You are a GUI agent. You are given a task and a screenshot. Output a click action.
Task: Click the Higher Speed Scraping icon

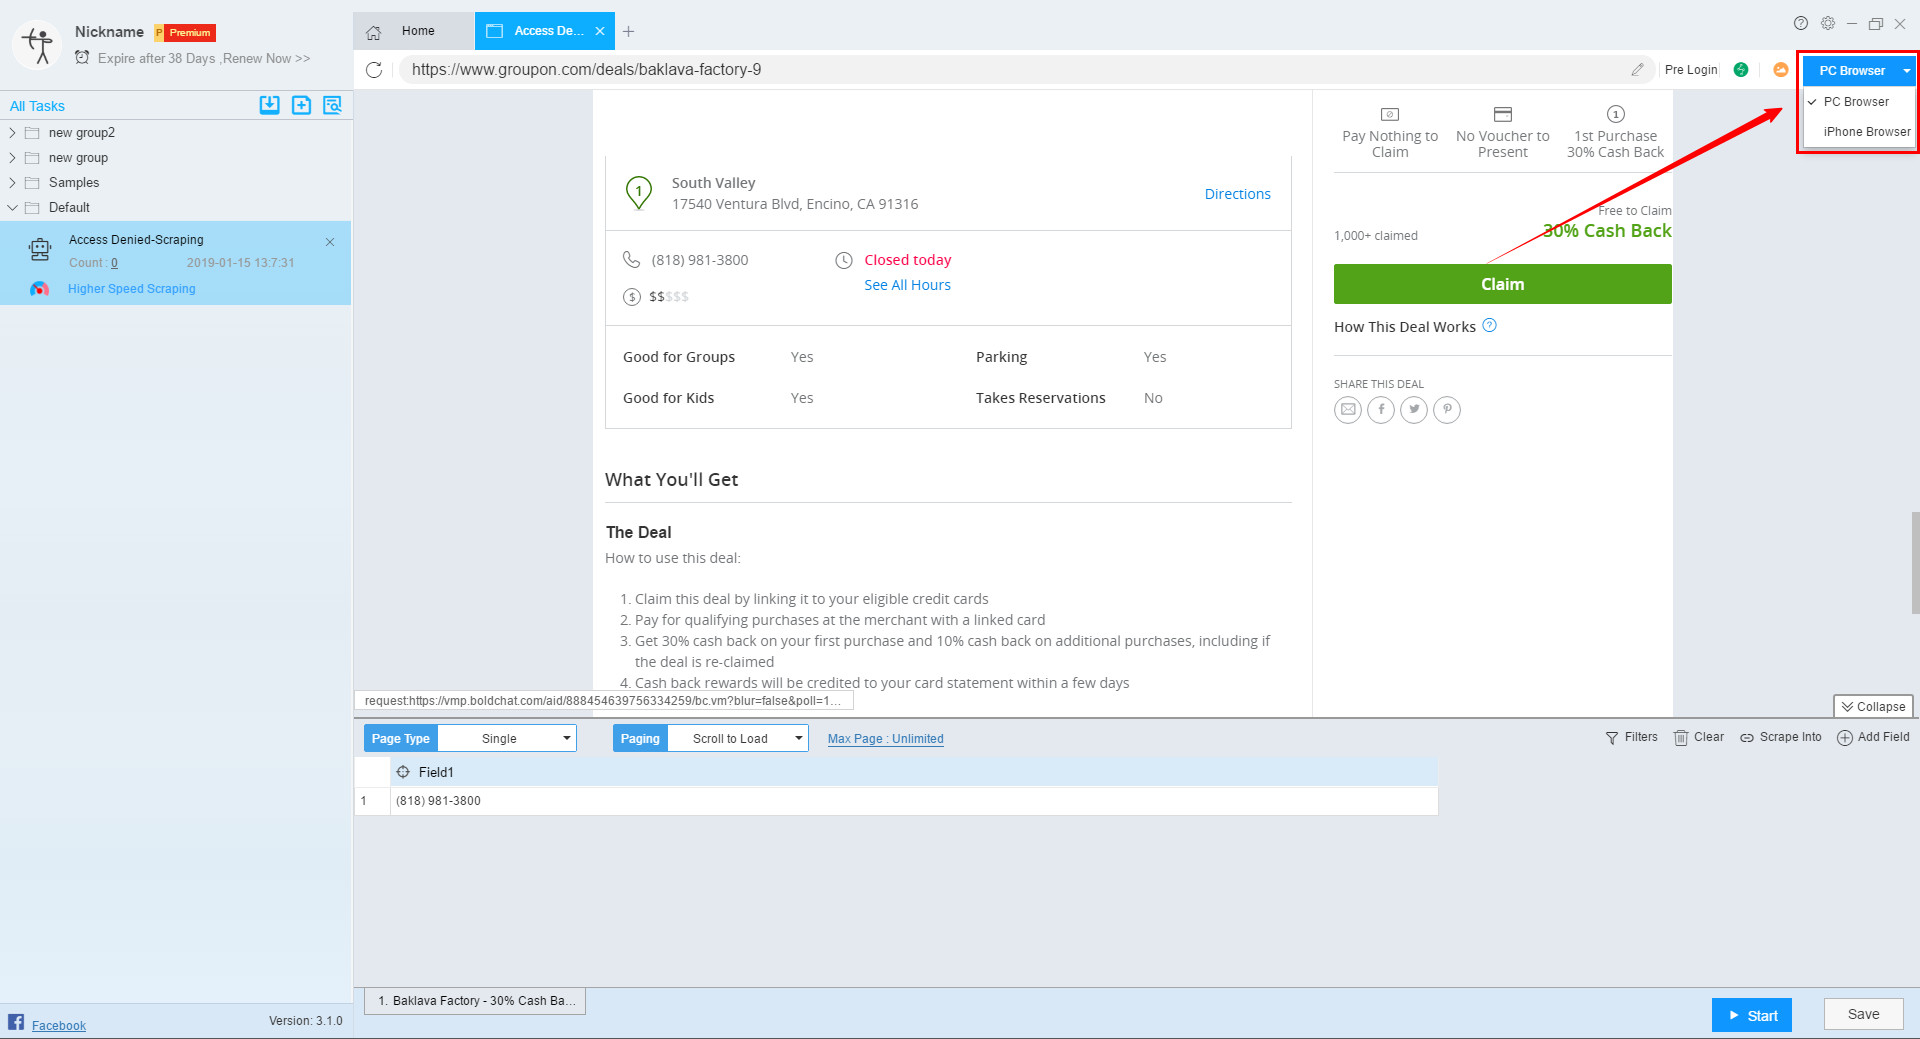tap(39, 289)
